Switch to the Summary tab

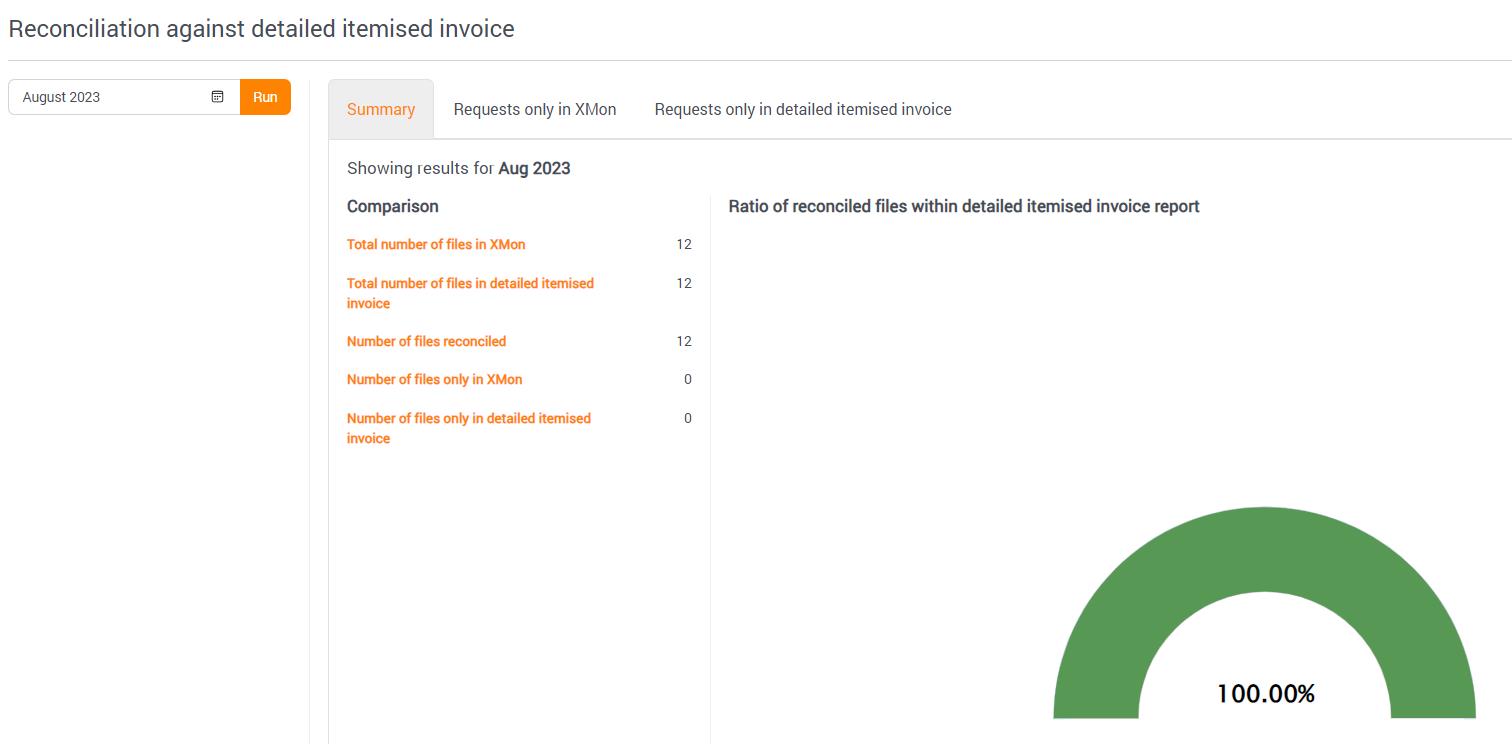coord(381,110)
